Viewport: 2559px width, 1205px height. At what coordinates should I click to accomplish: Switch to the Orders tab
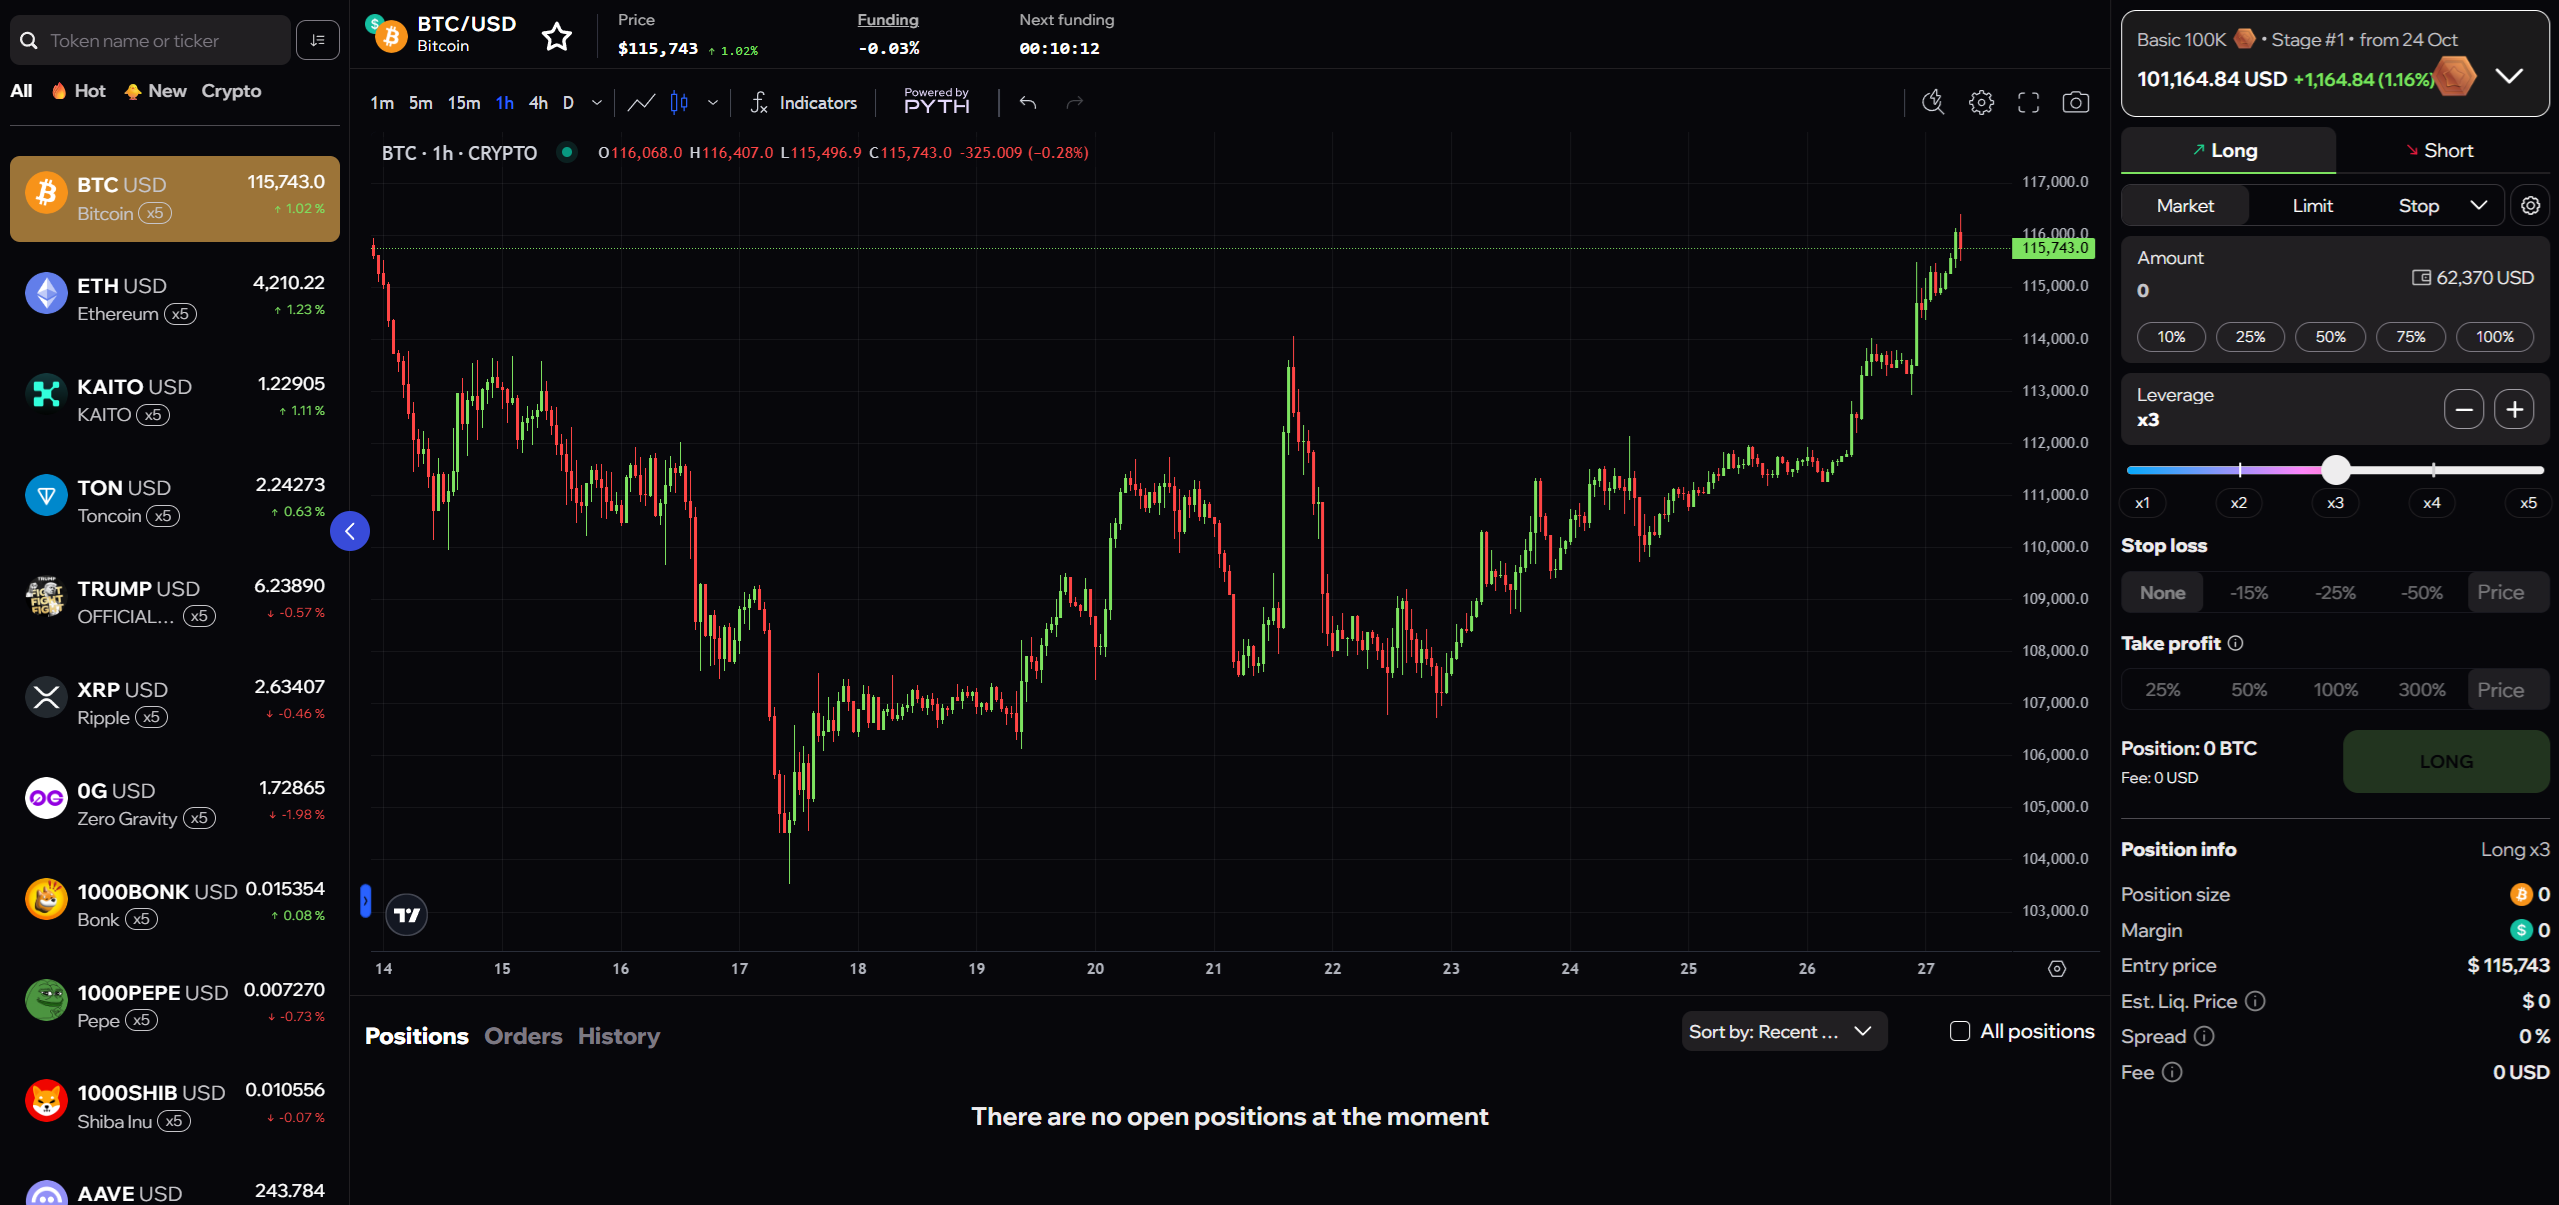coord(523,1036)
